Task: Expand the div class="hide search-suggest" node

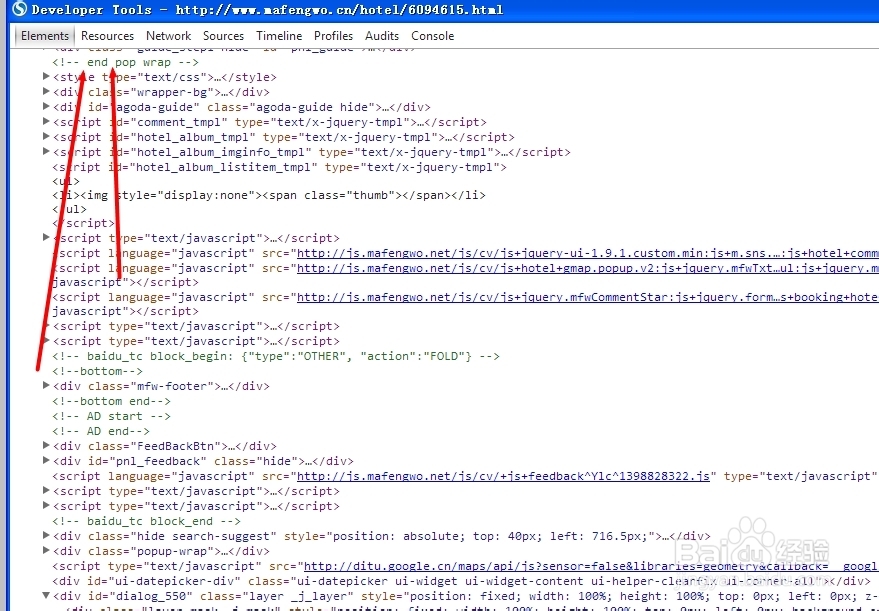Action: [47, 536]
